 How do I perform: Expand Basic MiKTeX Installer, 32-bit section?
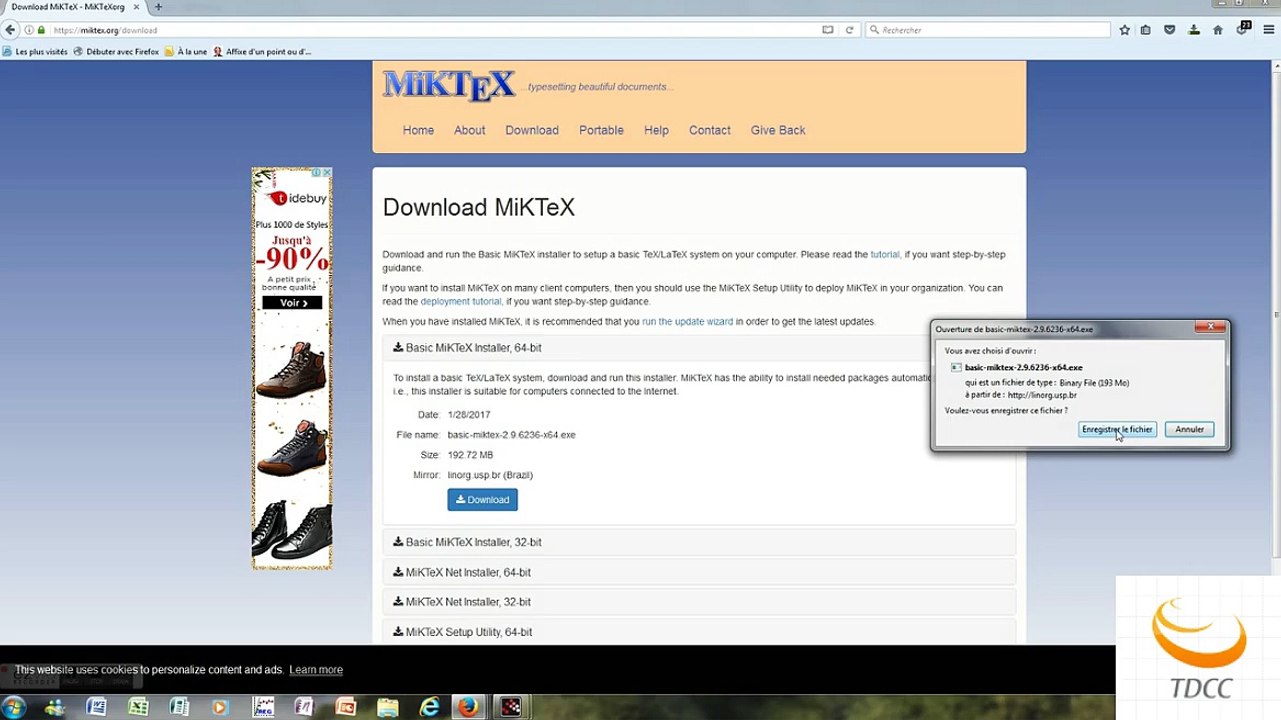[x=699, y=542]
